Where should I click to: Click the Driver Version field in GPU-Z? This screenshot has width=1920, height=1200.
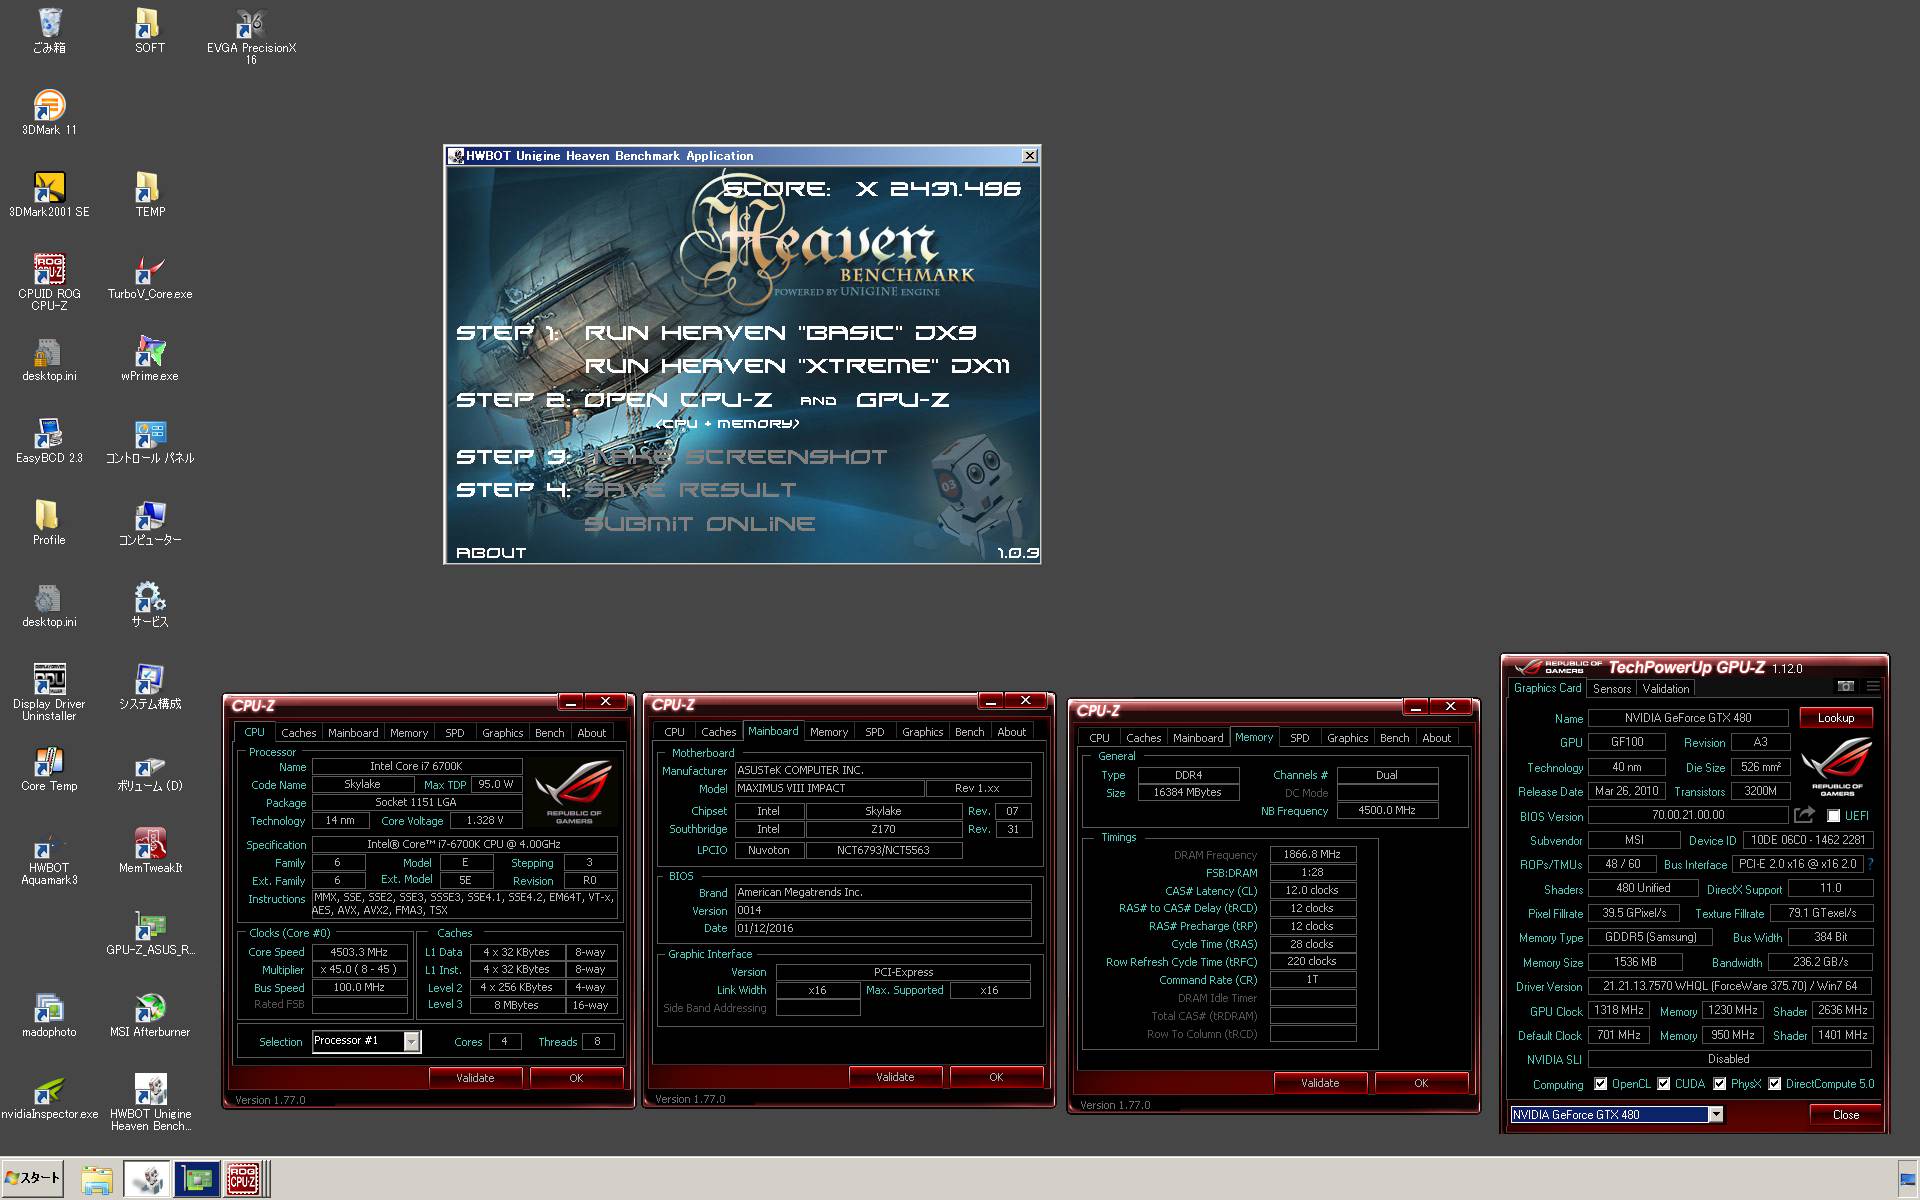tap(1730, 986)
